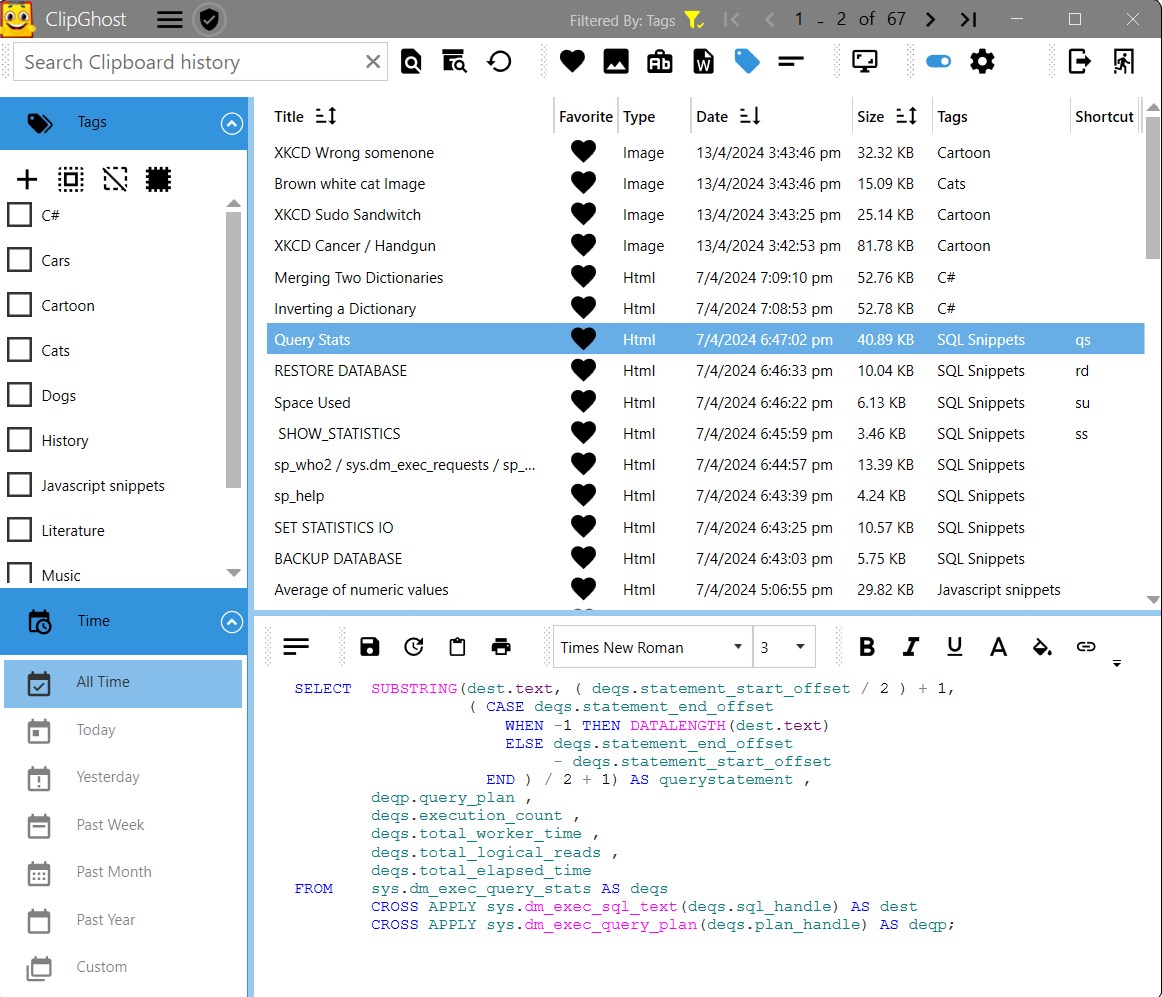Apply bold formatting button
The height and width of the screenshot is (997, 1162).
point(866,646)
